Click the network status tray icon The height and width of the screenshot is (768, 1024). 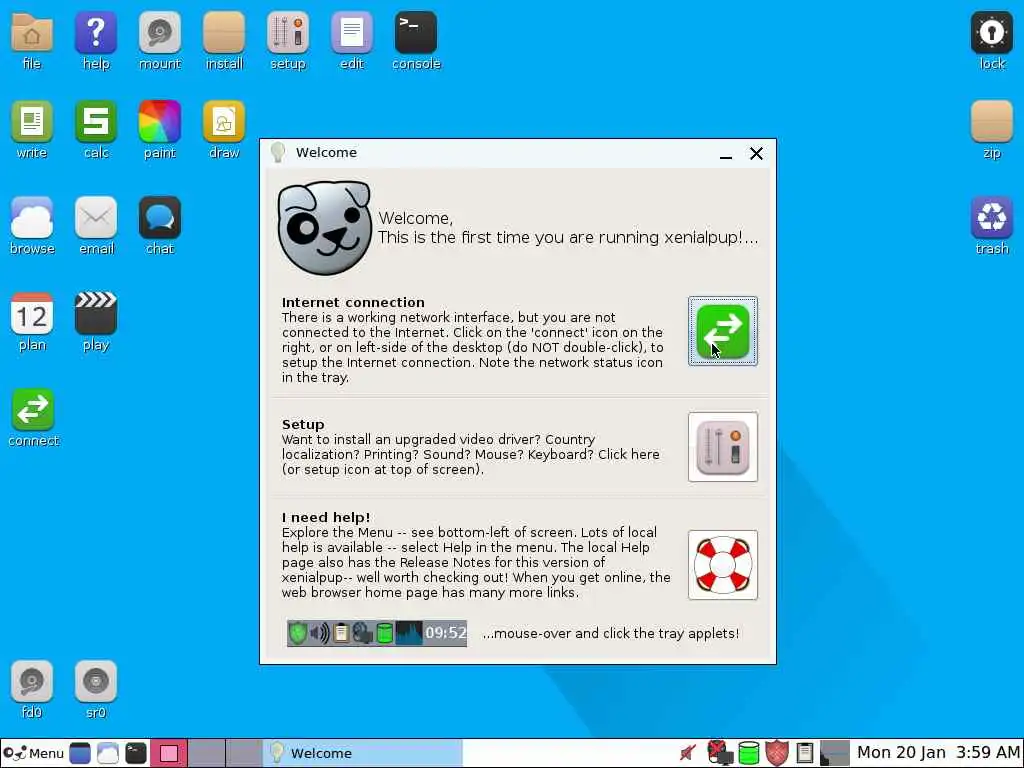[x=719, y=753]
